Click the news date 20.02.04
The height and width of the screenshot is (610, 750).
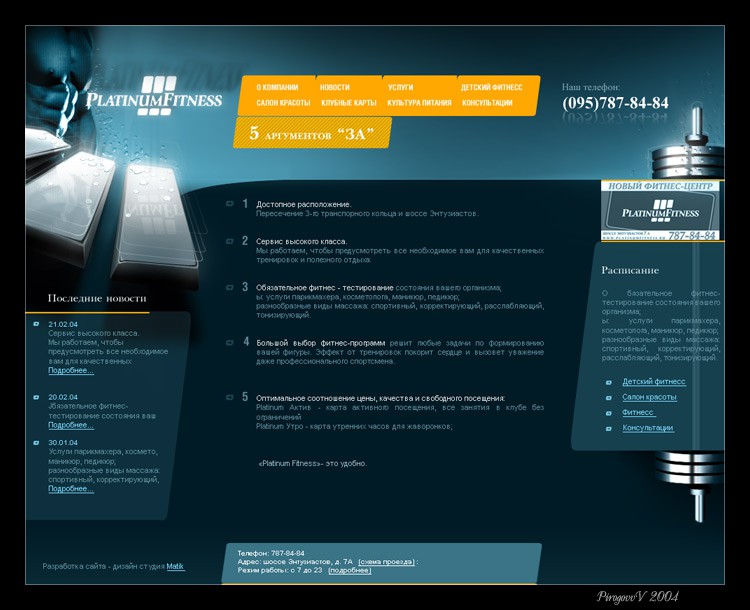click(63, 397)
